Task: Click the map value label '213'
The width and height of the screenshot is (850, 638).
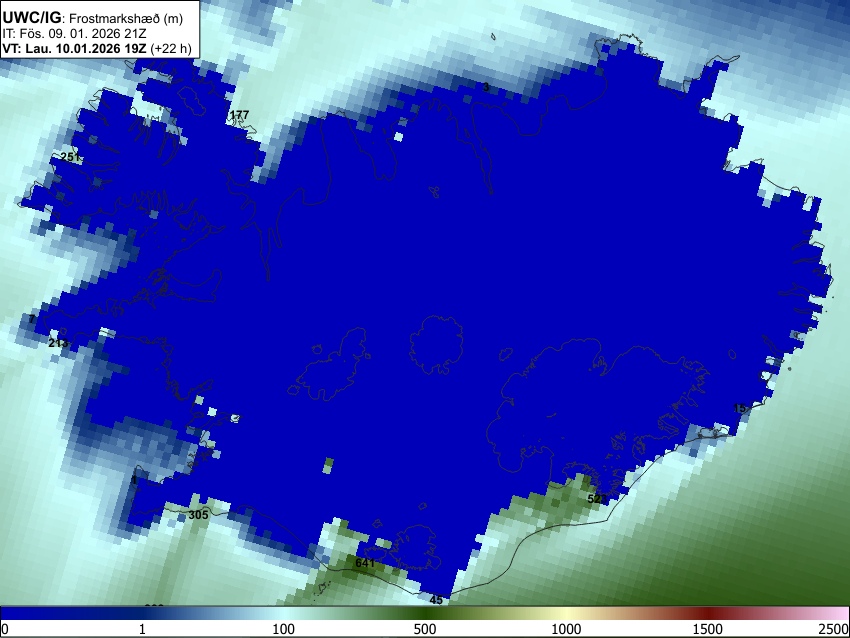Action: pos(58,343)
